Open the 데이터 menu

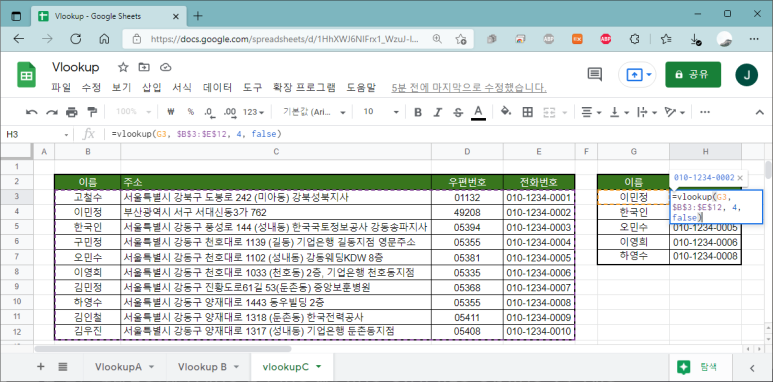(217, 88)
